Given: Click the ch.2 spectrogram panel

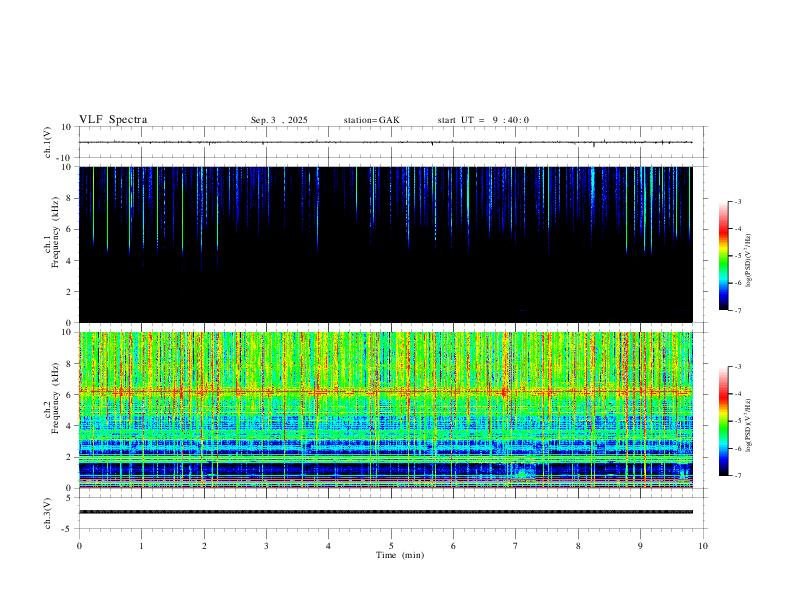Looking at the screenshot, I should click(386, 410).
